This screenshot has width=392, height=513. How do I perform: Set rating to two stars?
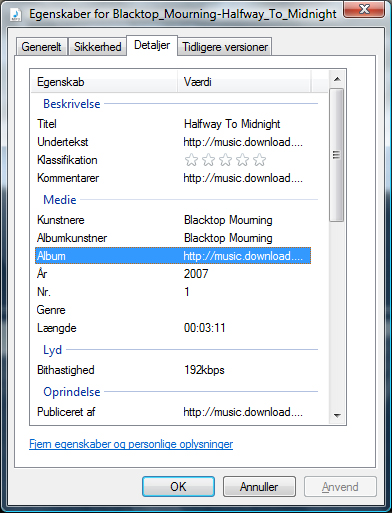click(208, 160)
